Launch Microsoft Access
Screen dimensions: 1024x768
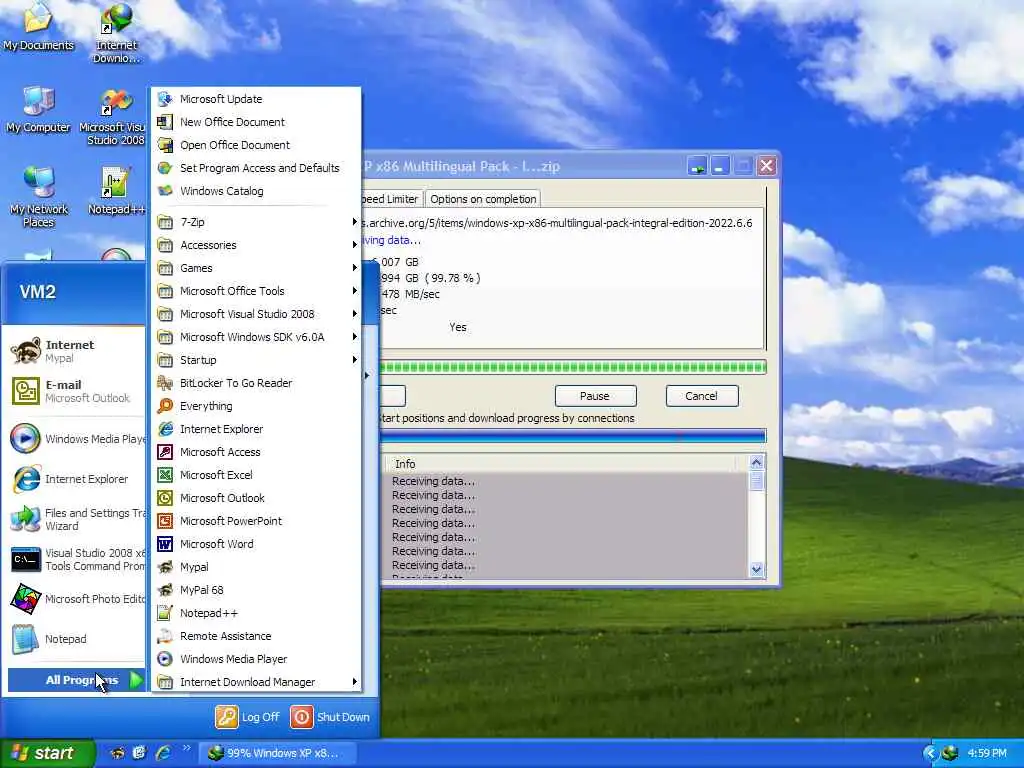256,452
